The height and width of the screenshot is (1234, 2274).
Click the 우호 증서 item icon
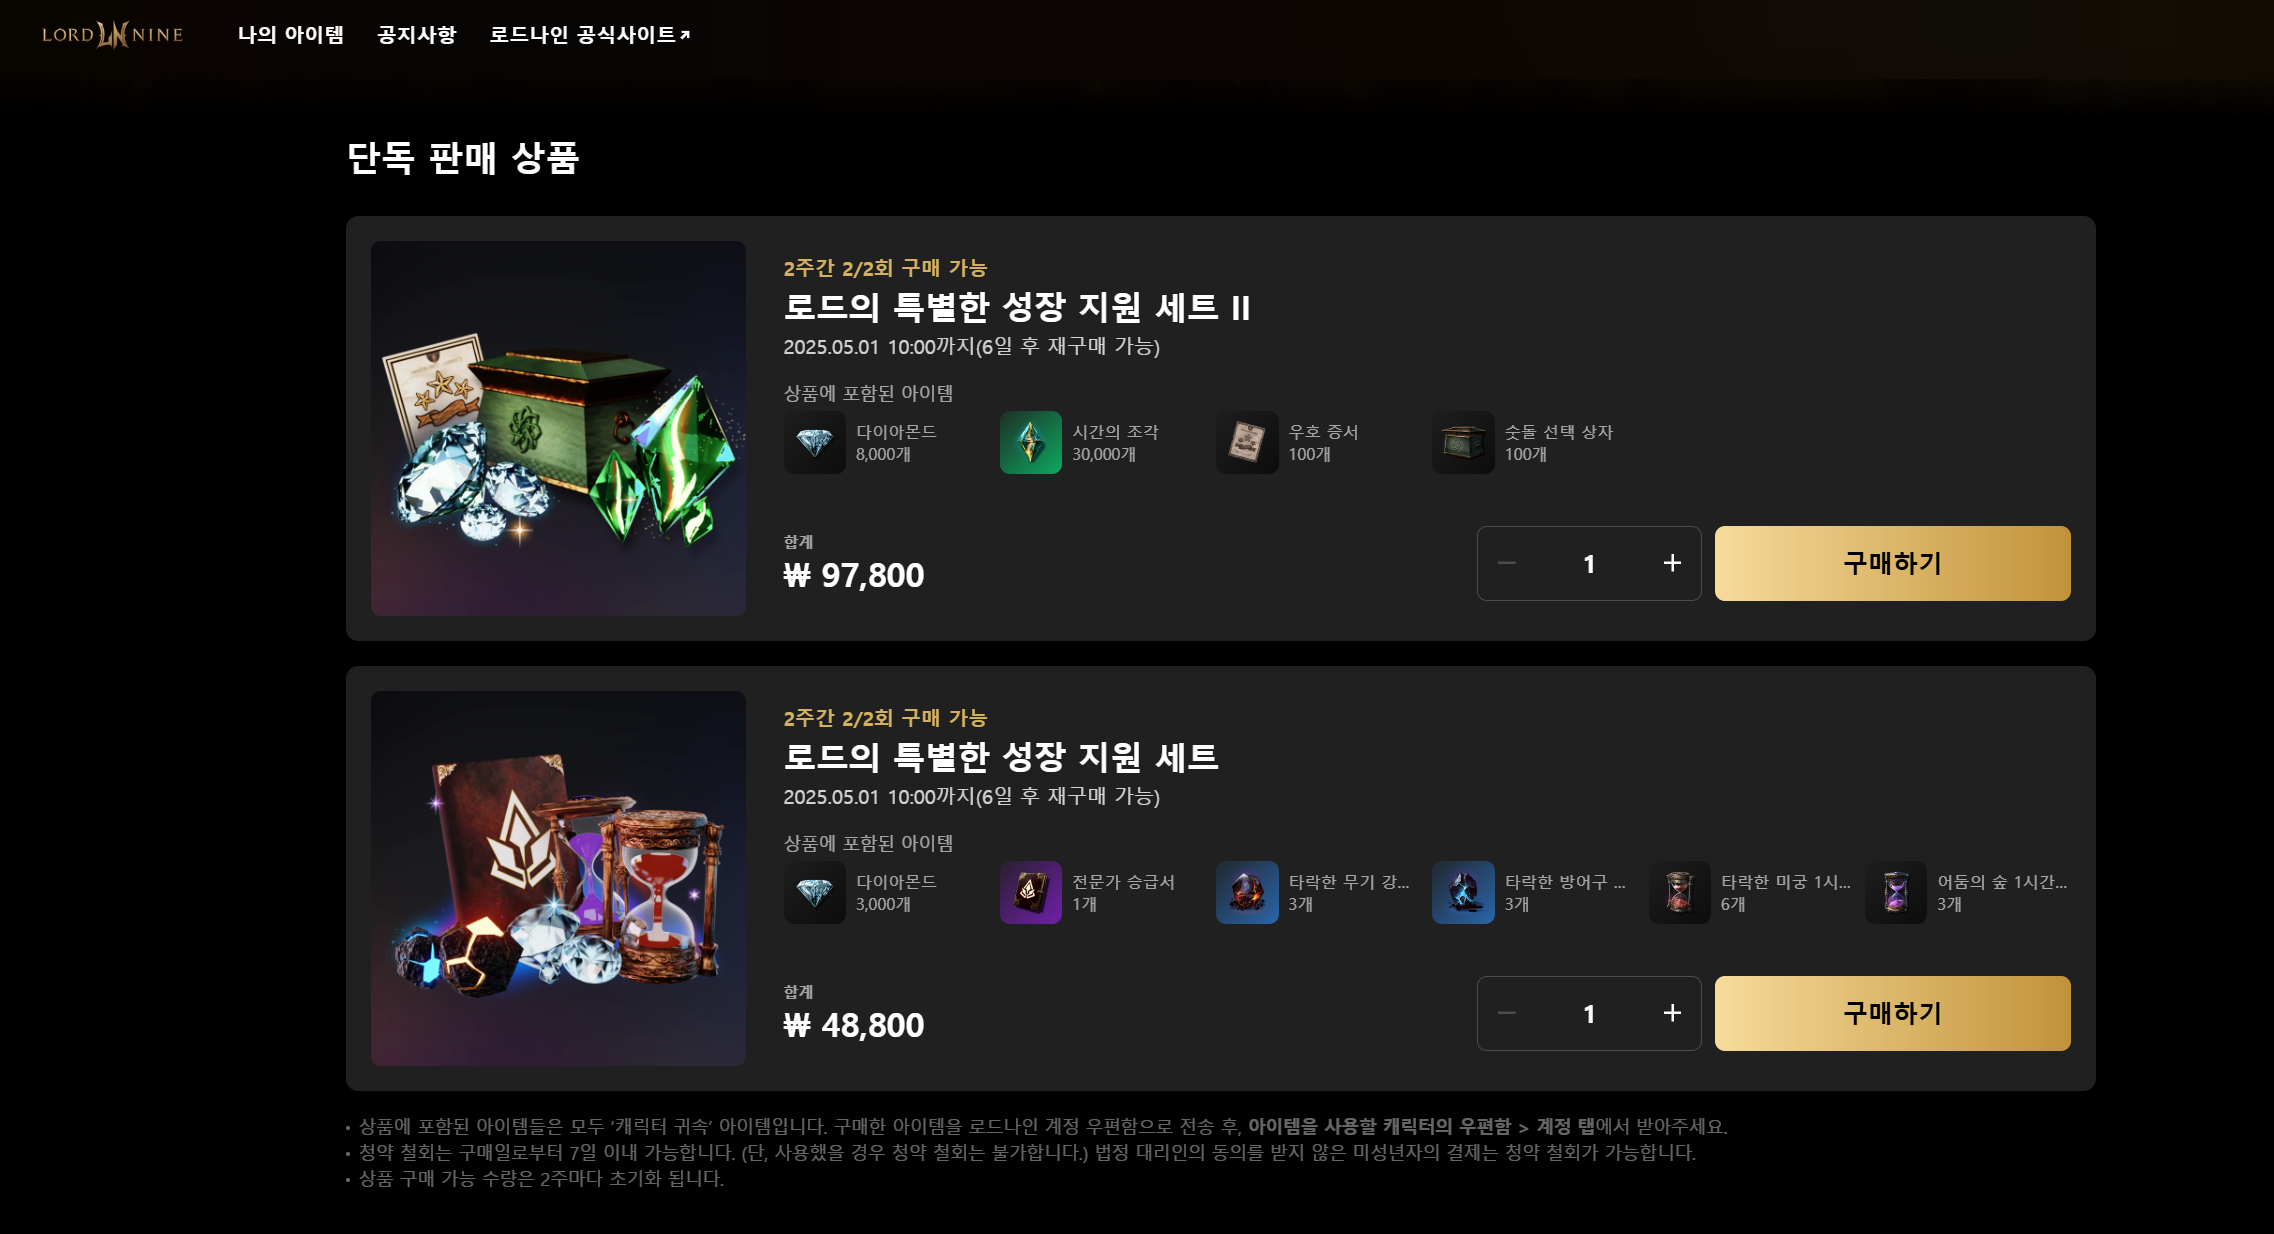point(1246,442)
